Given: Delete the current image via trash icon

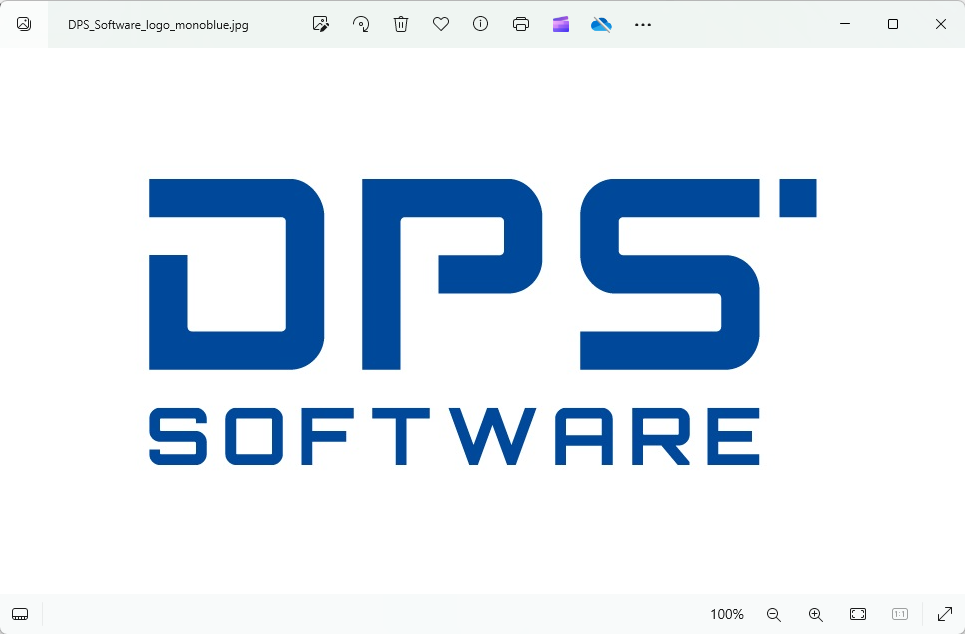Looking at the screenshot, I should tap(401, 24).
